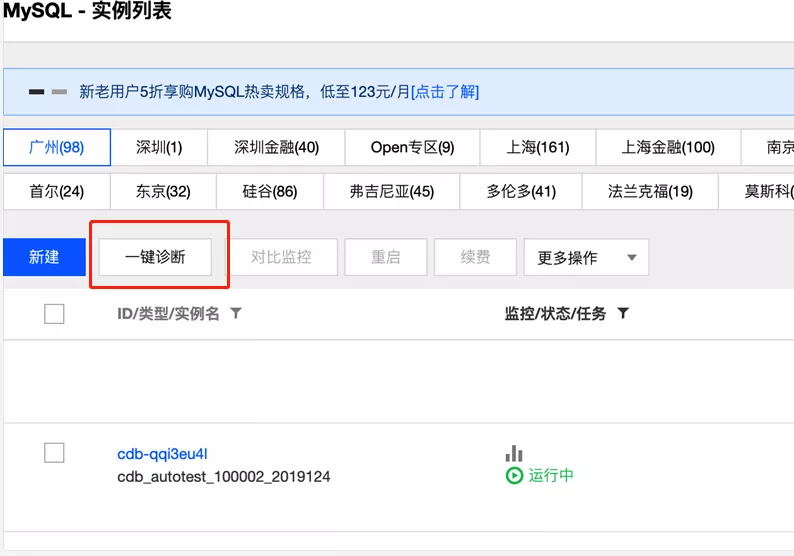The height and width of the screenshot is (556, 794).
Task: Click the 监控/状态/任务 column filter icon
Action: pyautogui.click(x=623, y=313)
